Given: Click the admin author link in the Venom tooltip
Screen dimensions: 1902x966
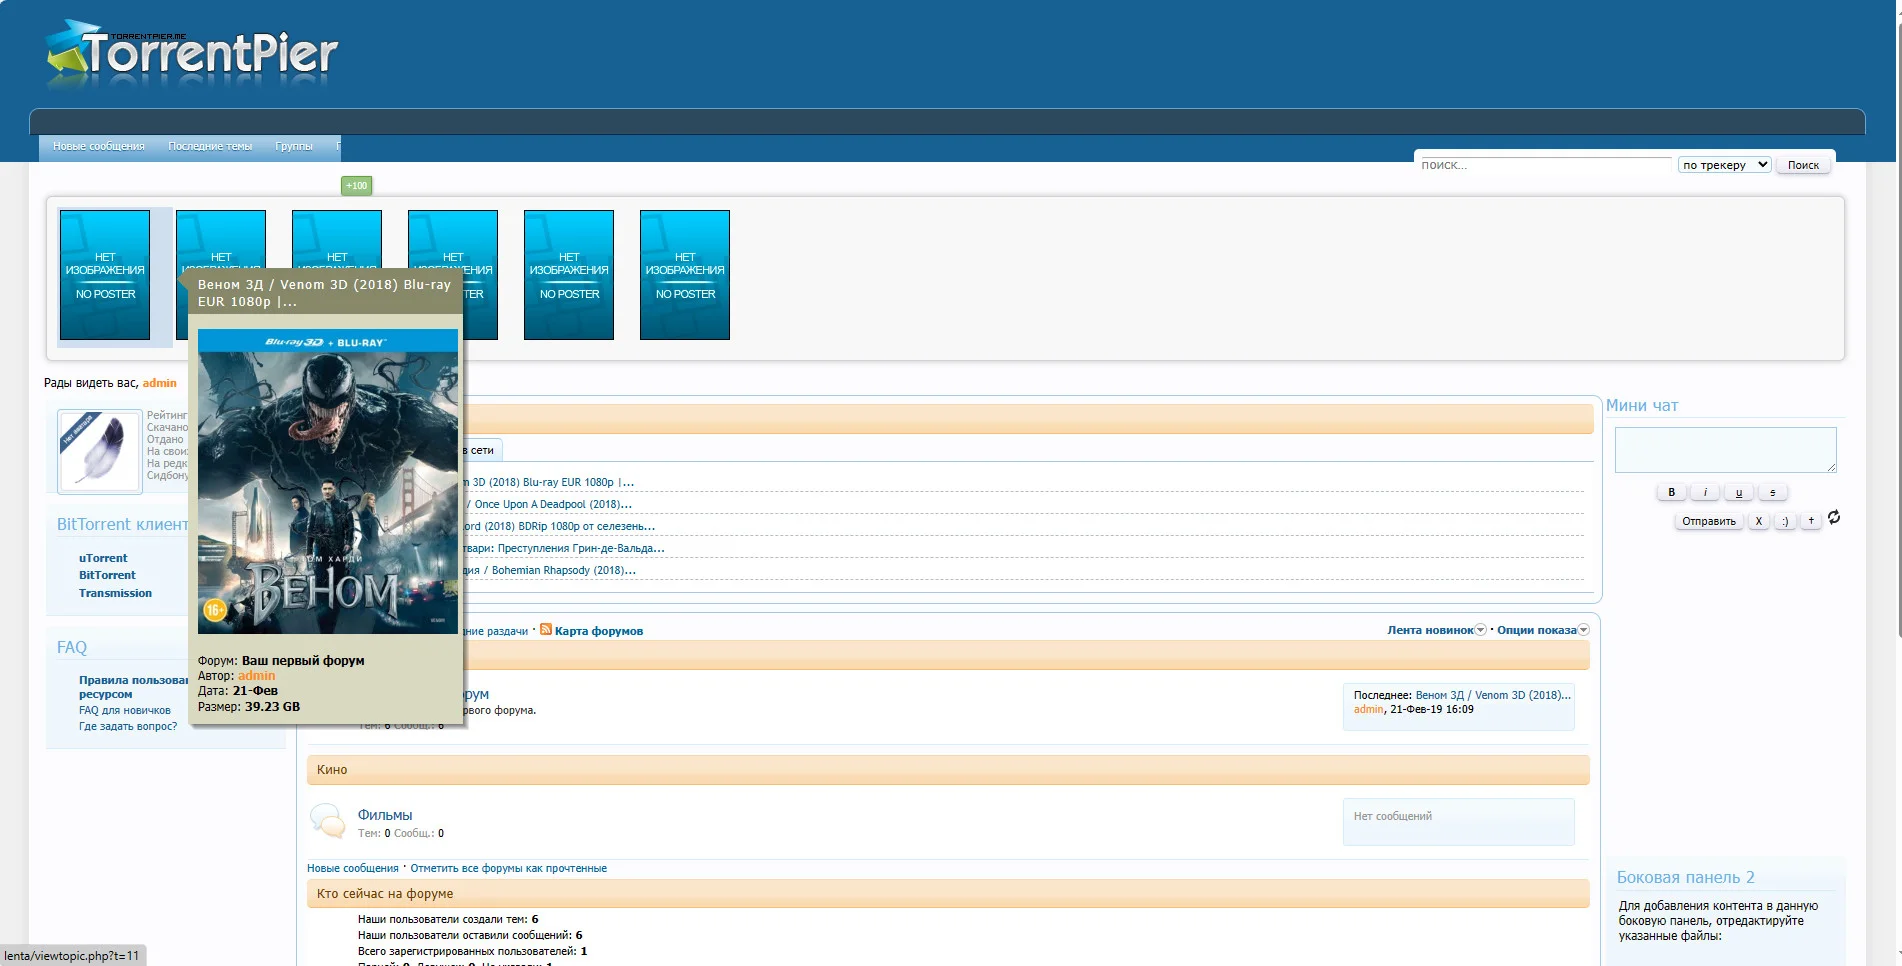Looking at the screenshot, I should pyautogui.click(x=256, y=676).
